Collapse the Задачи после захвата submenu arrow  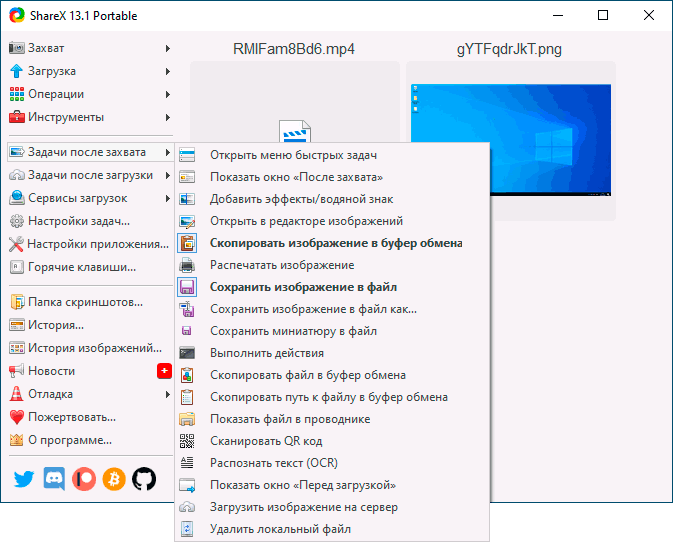[168, 152]
